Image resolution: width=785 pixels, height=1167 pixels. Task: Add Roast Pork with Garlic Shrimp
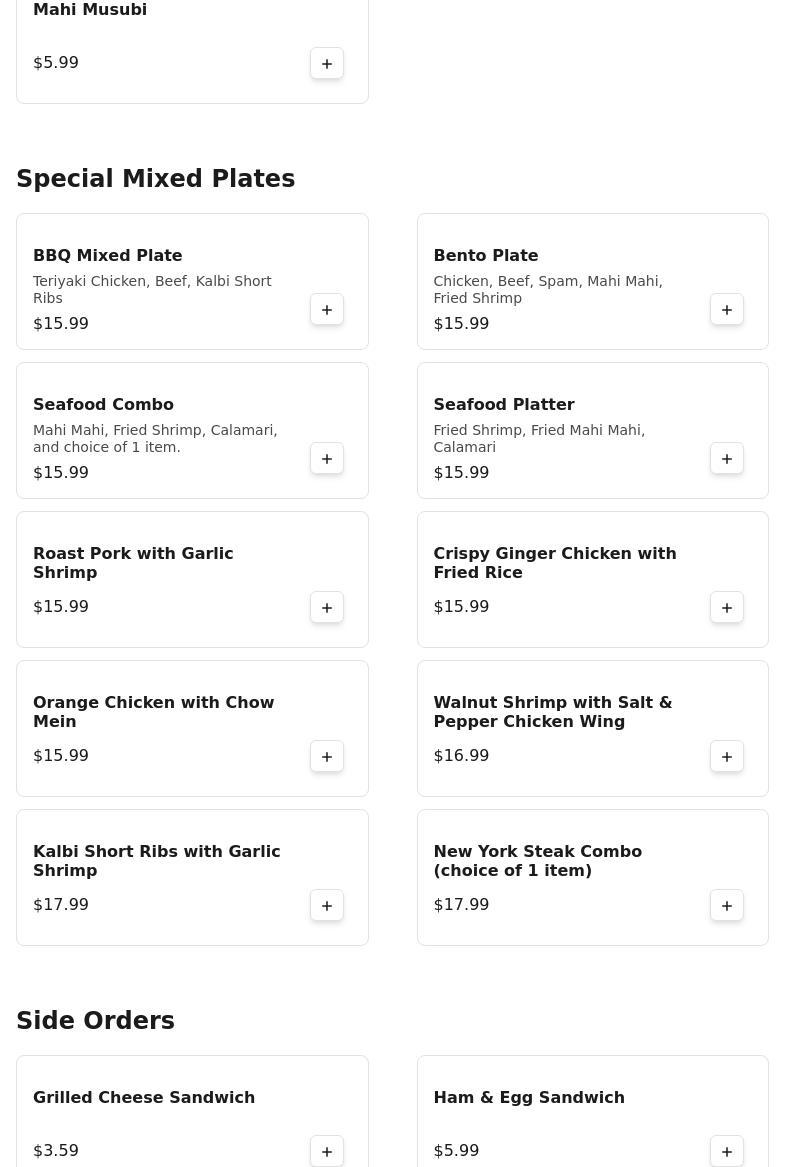pos(327,608)
